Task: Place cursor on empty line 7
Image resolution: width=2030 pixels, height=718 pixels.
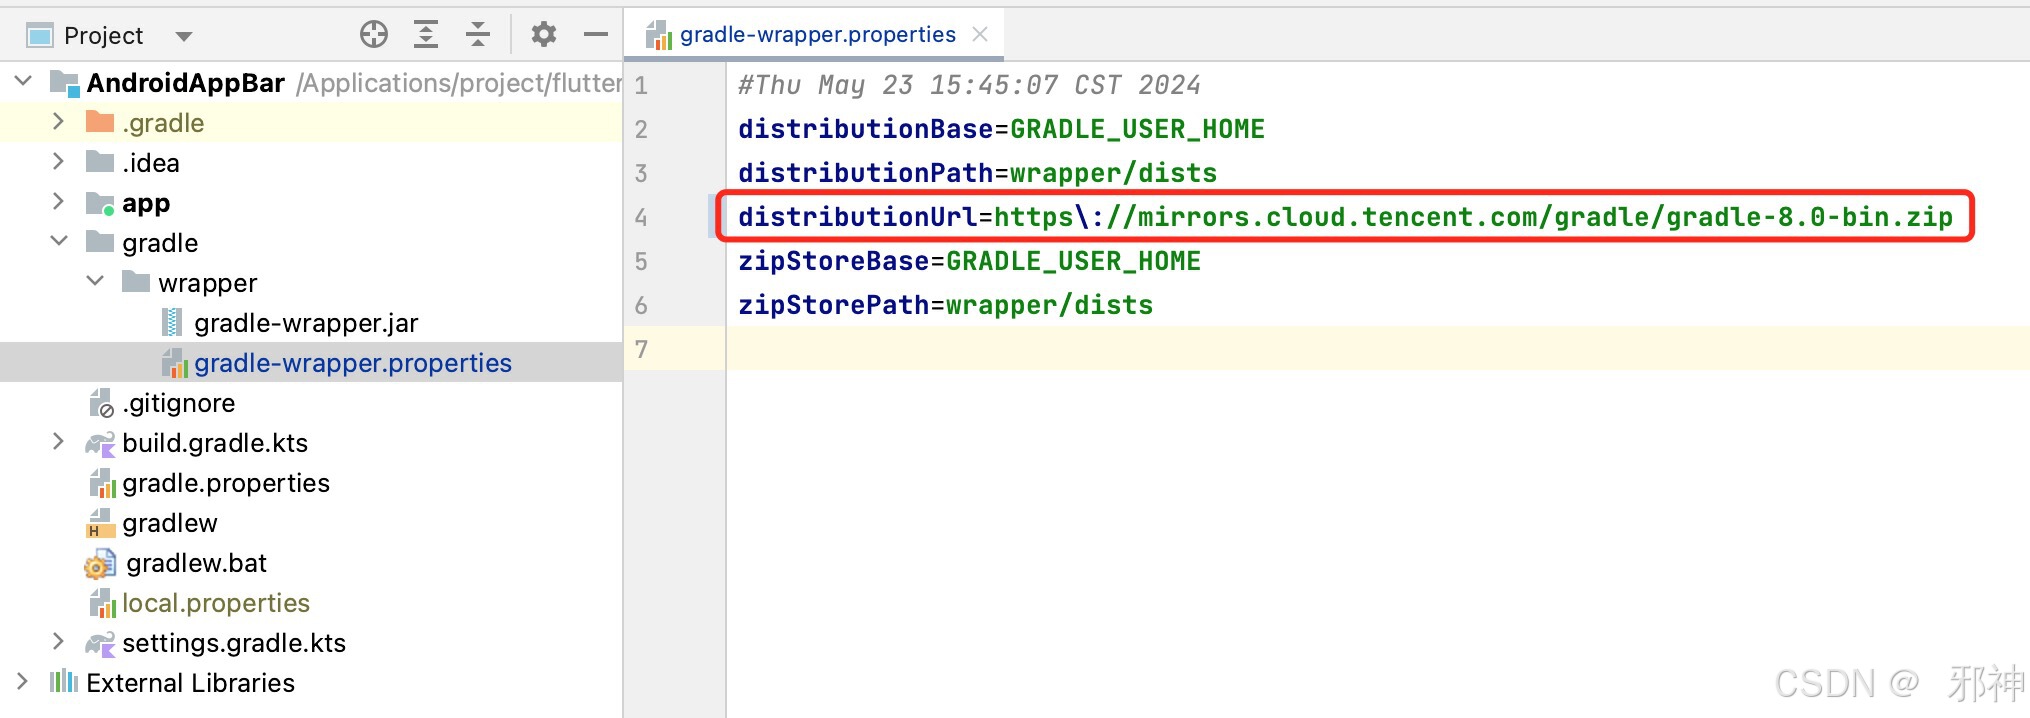Action: [x=1378, y=349]
